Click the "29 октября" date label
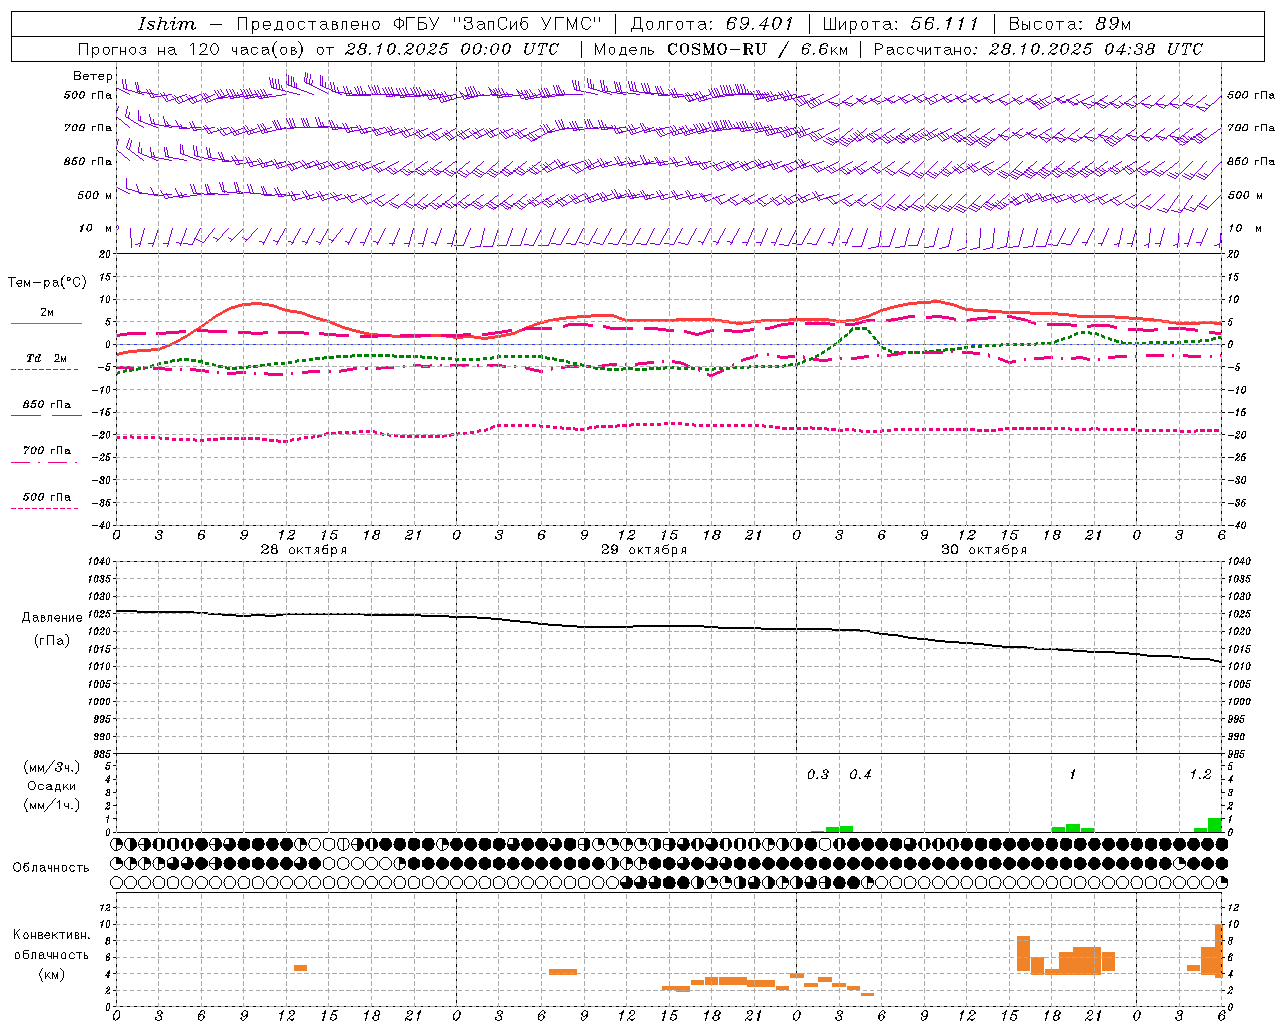The width and height of the screenshot is (1280, 1024). tap(644, 550)
